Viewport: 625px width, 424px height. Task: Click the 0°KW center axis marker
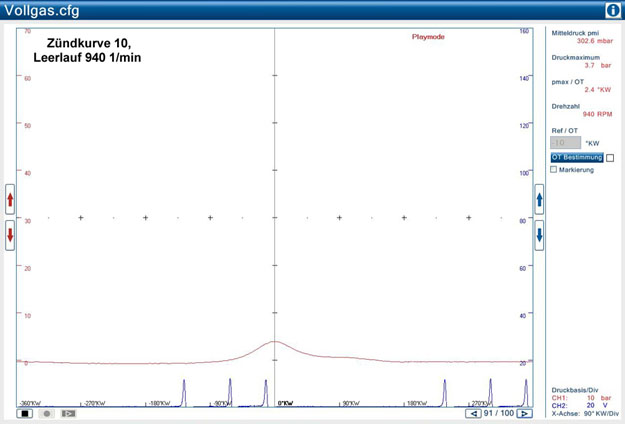click(285, 404)
